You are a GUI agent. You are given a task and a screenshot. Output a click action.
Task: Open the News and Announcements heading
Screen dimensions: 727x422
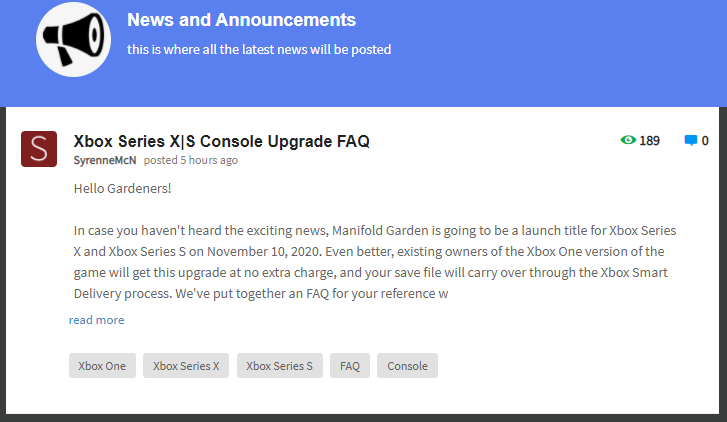point(241,20)
